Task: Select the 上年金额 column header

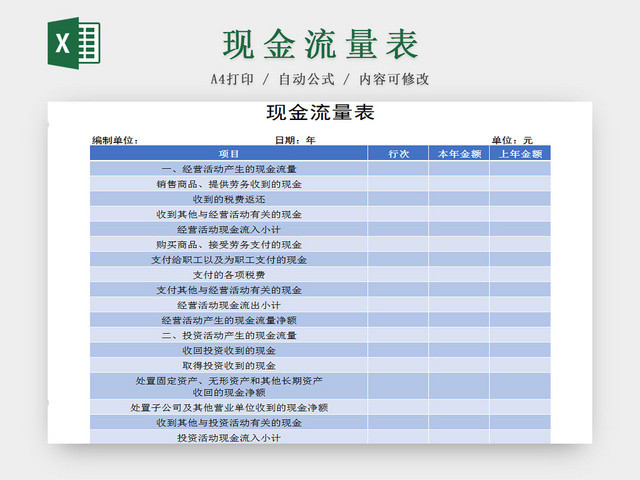Action: point(520,153)
